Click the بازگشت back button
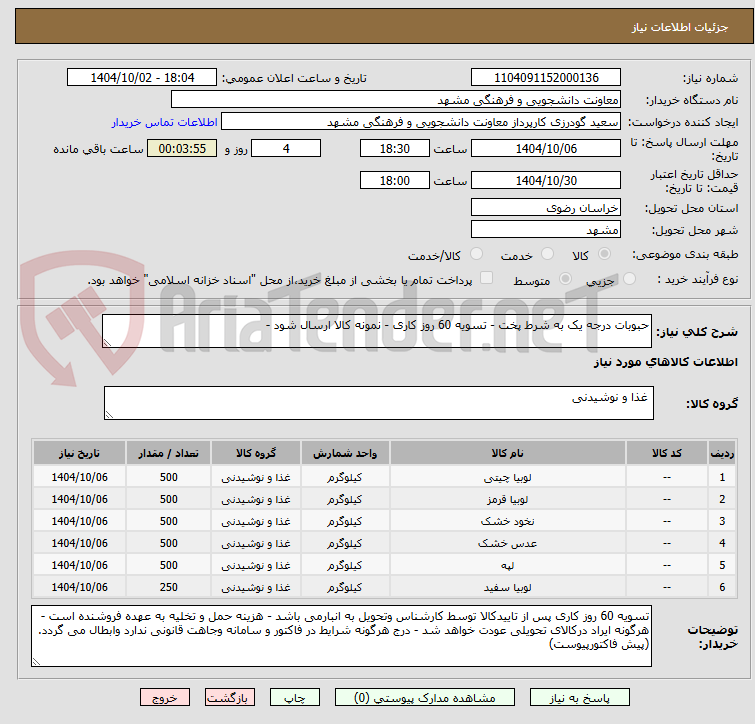 [230, 698]
